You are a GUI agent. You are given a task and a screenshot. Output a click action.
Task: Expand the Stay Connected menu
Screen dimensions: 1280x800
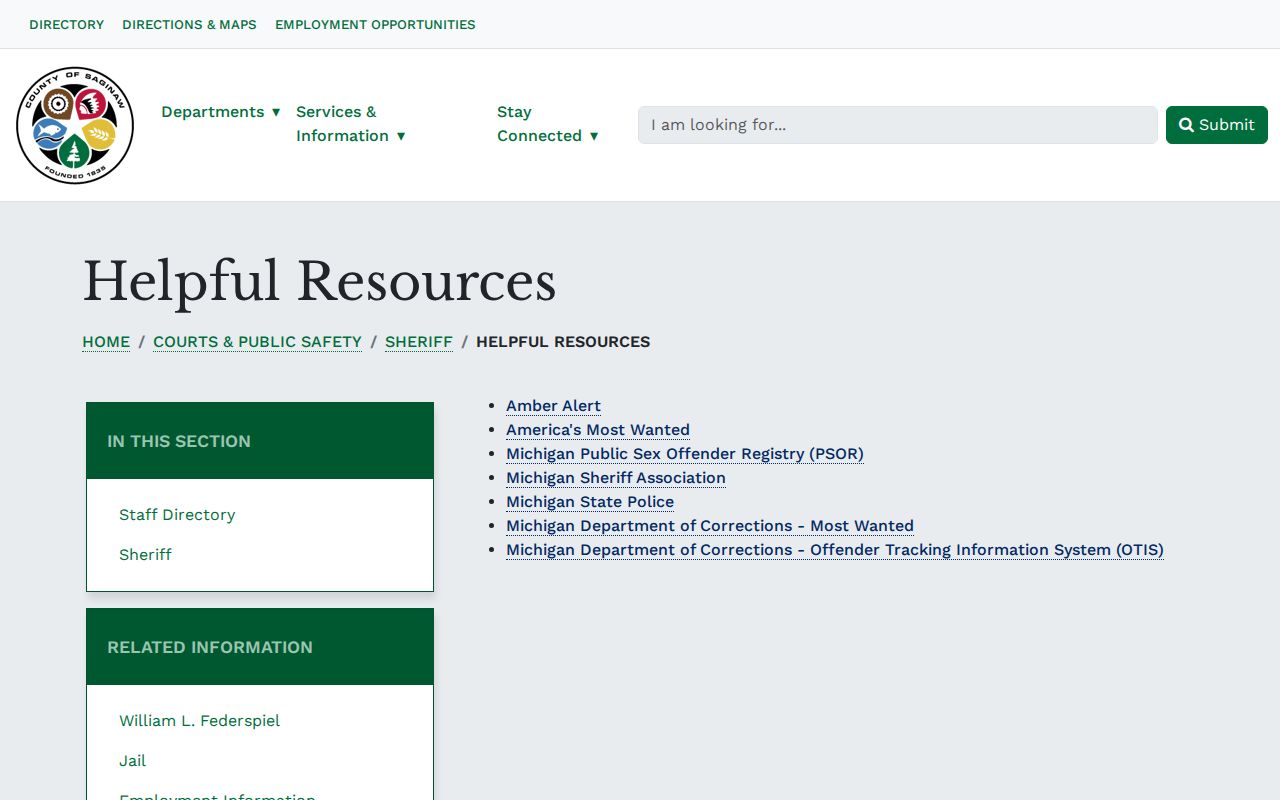click(548, 124)
